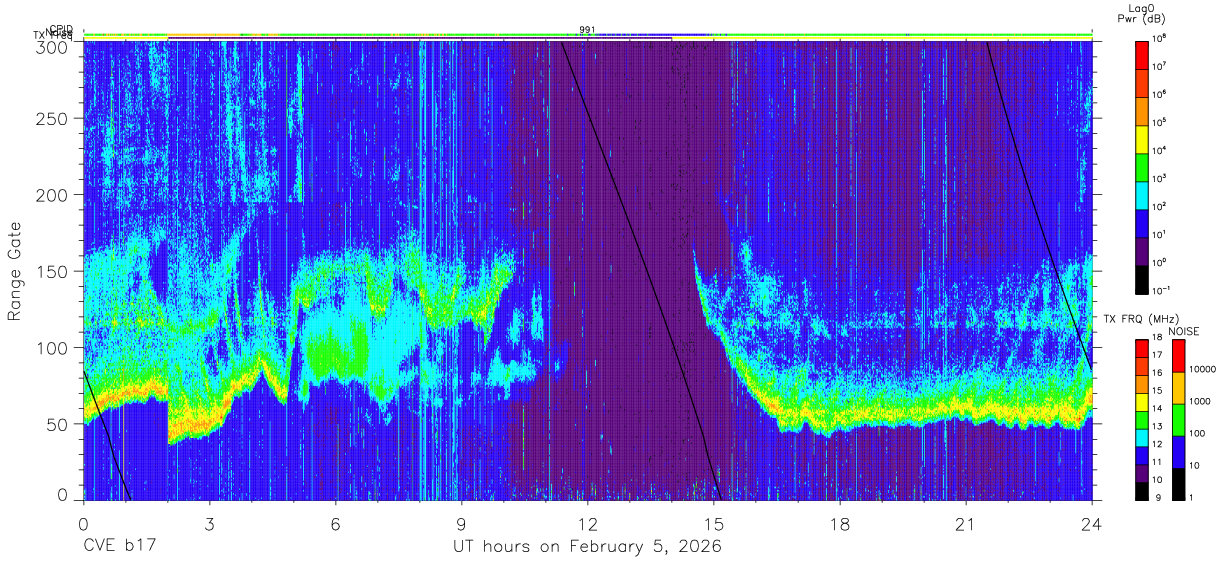Screen dimensions: 1228x567
Task: Click the yellow segment of the TX FRQ colorbar
Action: (x=1143, y=402)
